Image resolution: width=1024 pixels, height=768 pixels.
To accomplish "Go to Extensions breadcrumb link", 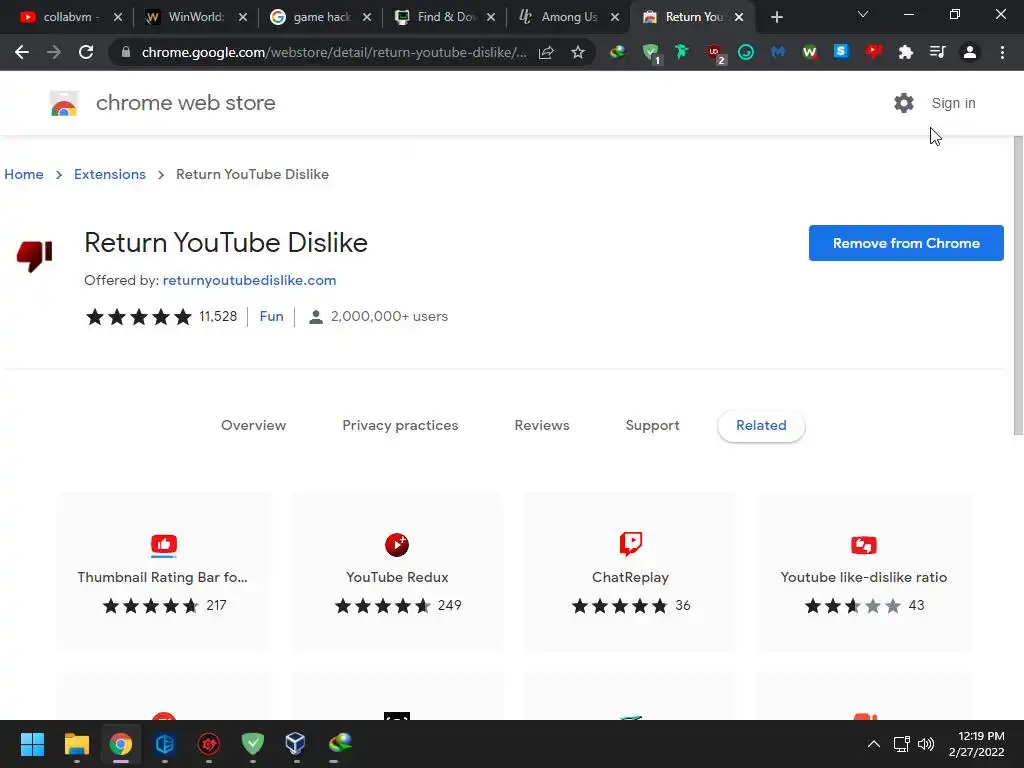I will coord(110,174).
